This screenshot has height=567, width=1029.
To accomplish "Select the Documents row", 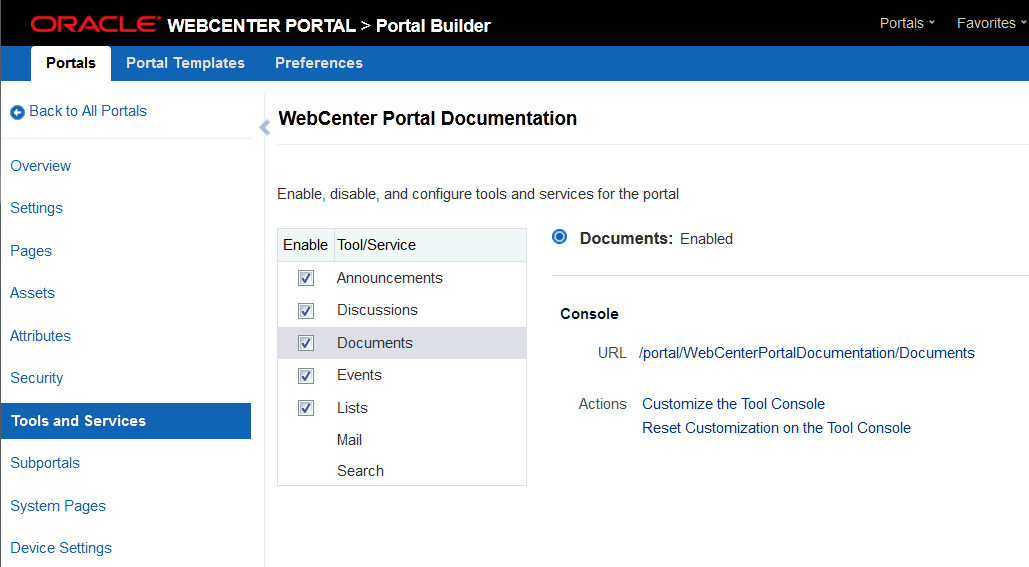I will click(402, 343).
